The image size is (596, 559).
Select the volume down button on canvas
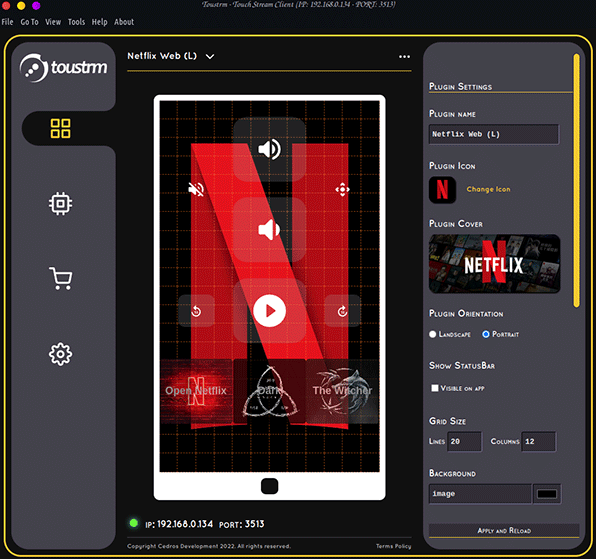pyautogui.click(x=269, y=230)
